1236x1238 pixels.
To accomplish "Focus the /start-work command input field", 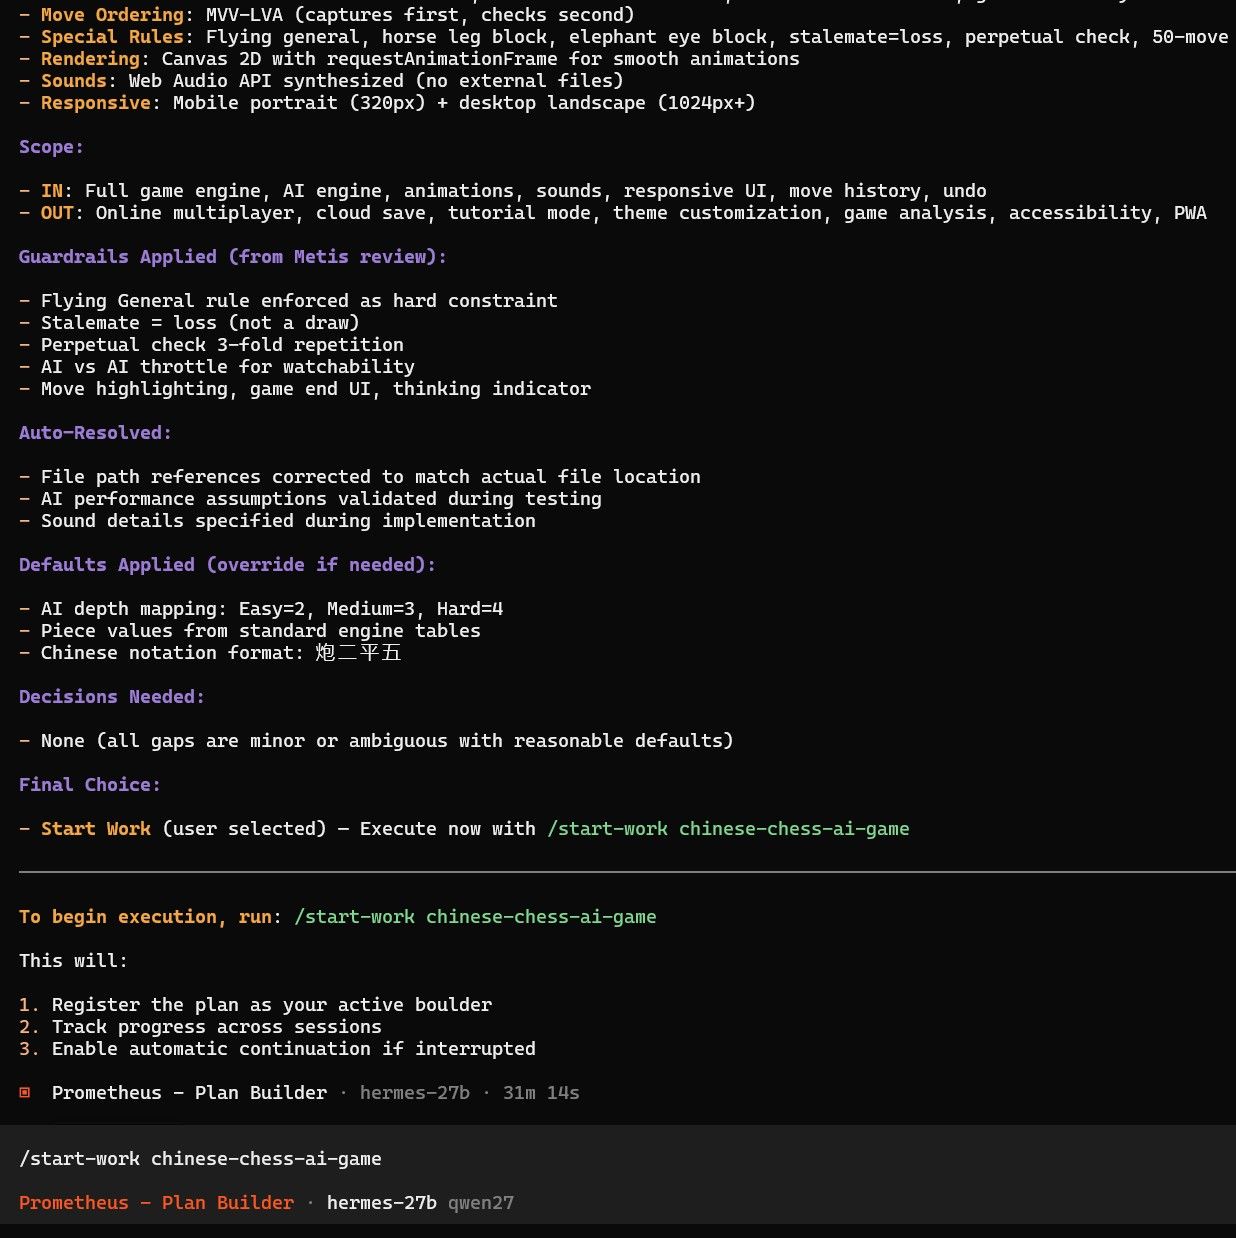I will click(618, 1159).
